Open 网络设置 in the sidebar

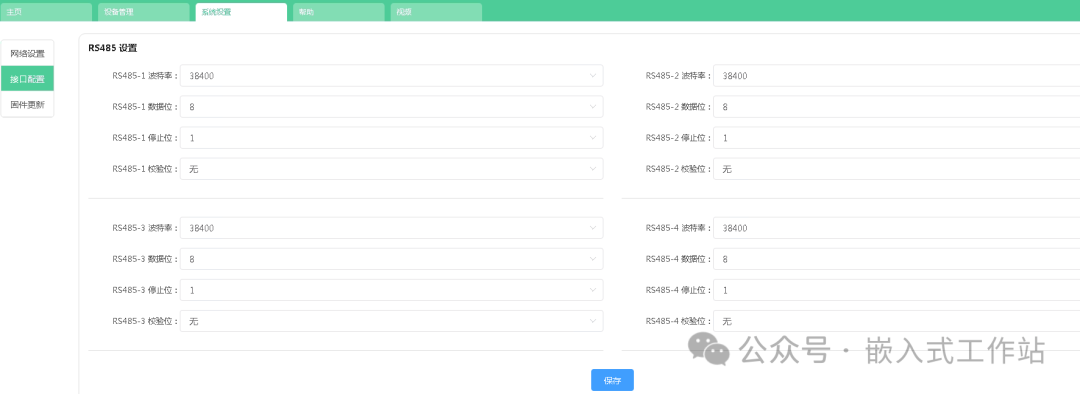28,54
